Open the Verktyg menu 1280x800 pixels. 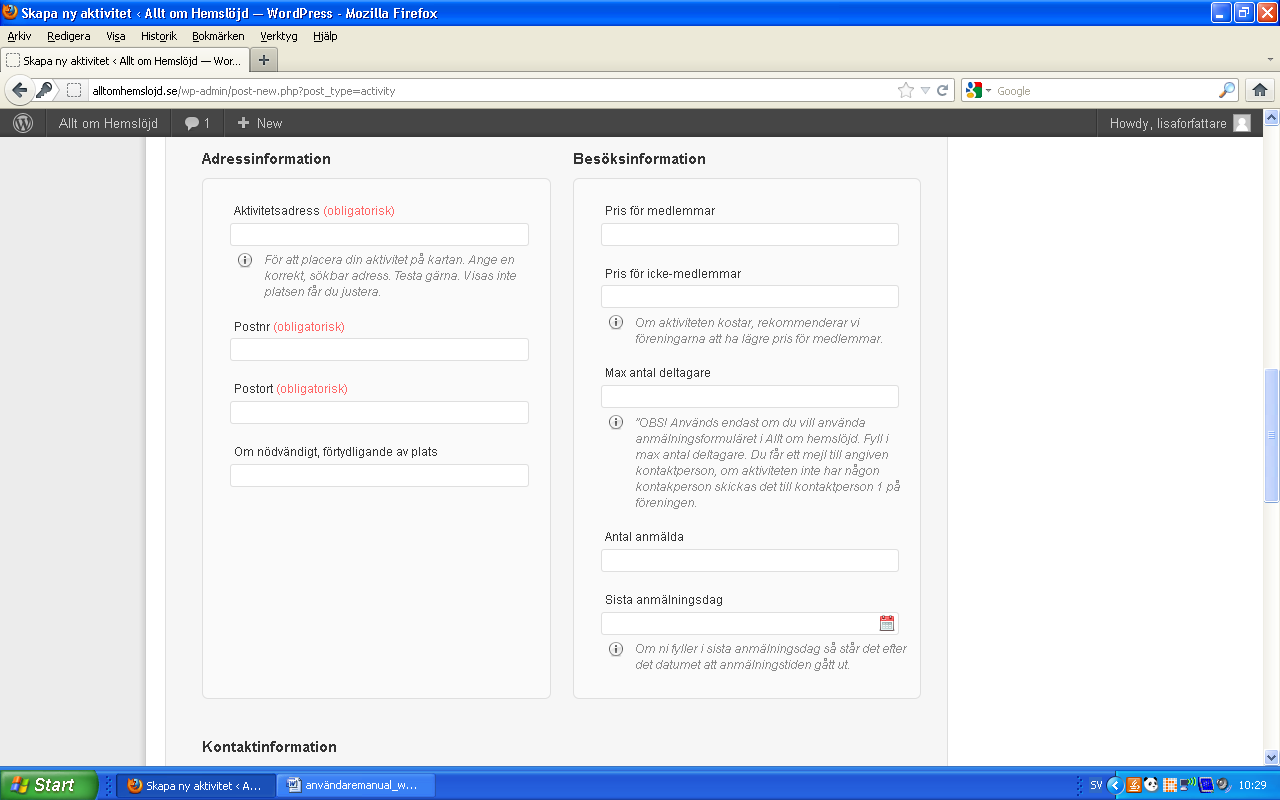pyautogui.click(x=279, y=36)
